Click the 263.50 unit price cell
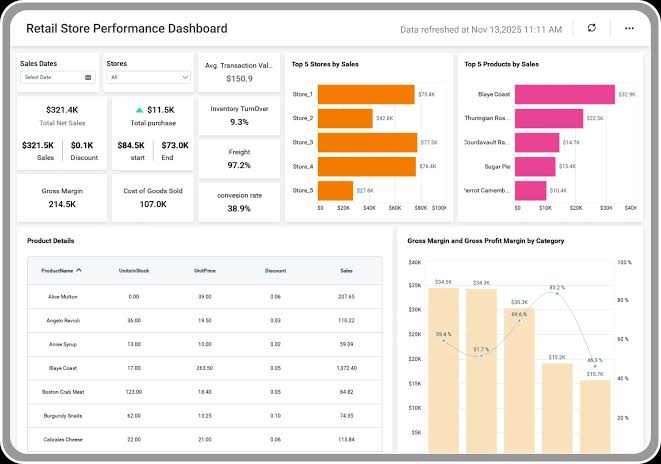661x464 pixels. (x=204, y=368)
